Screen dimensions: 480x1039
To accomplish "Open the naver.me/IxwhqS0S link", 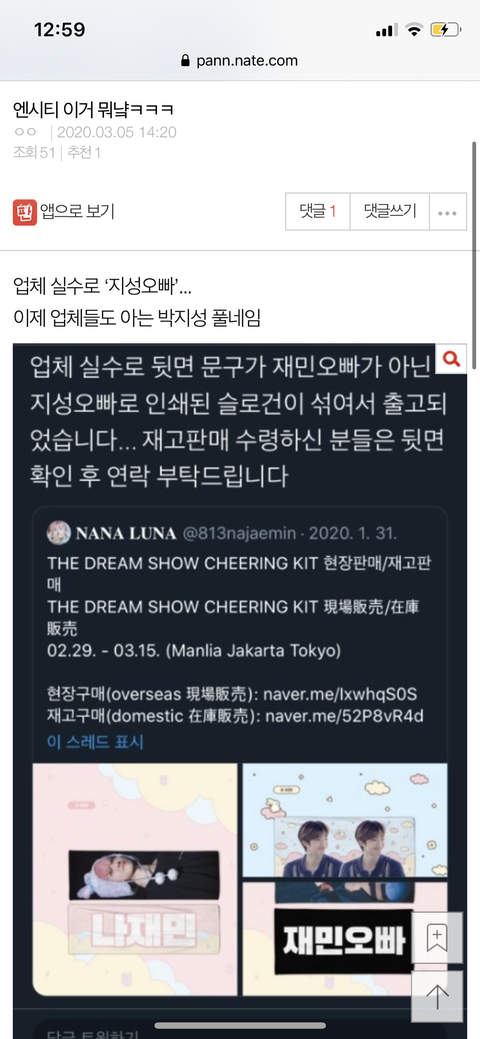I will pos(340,694).
